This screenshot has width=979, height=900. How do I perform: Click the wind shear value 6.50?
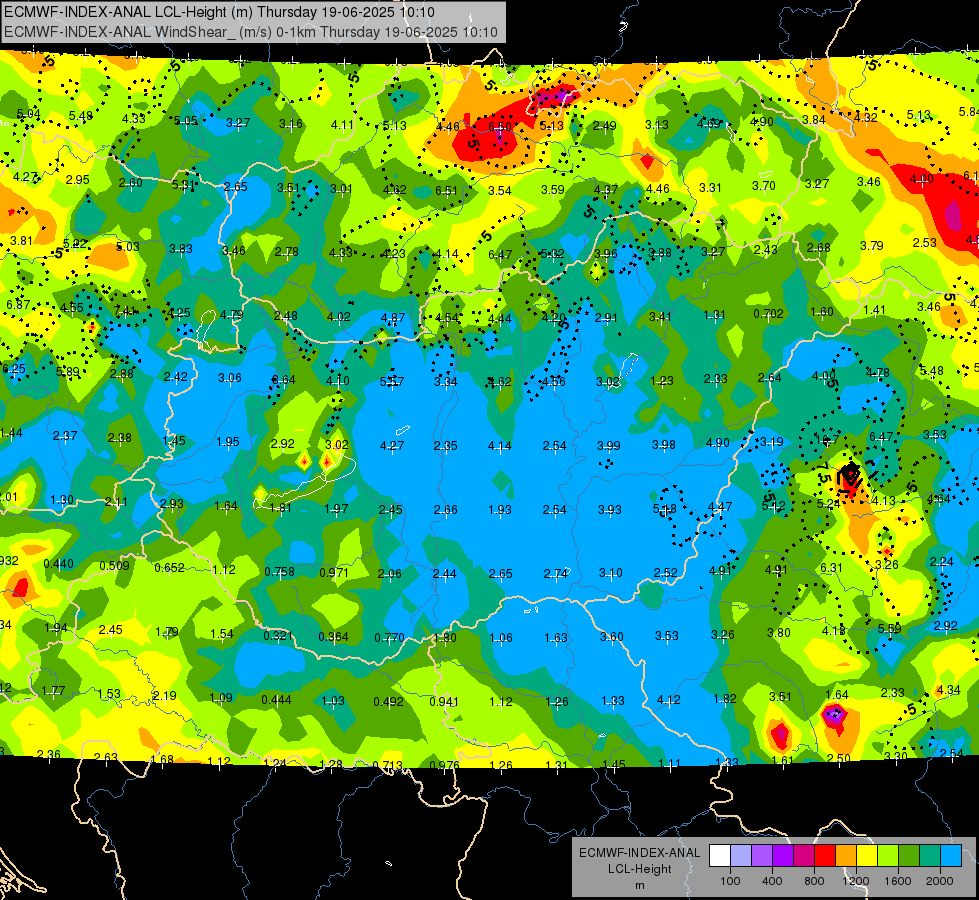coord(499,127)
